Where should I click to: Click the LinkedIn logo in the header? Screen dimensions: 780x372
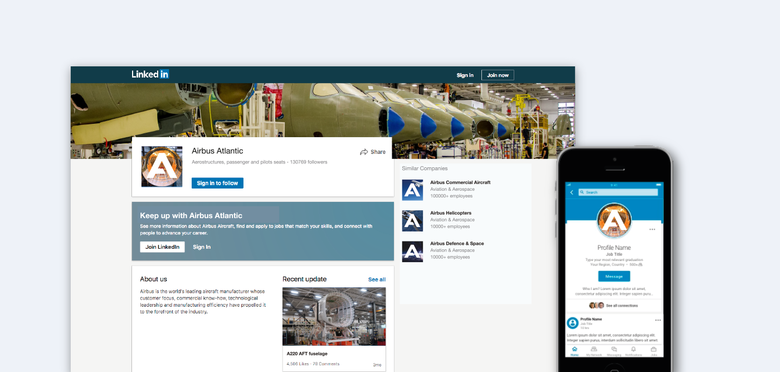[150, 75]
